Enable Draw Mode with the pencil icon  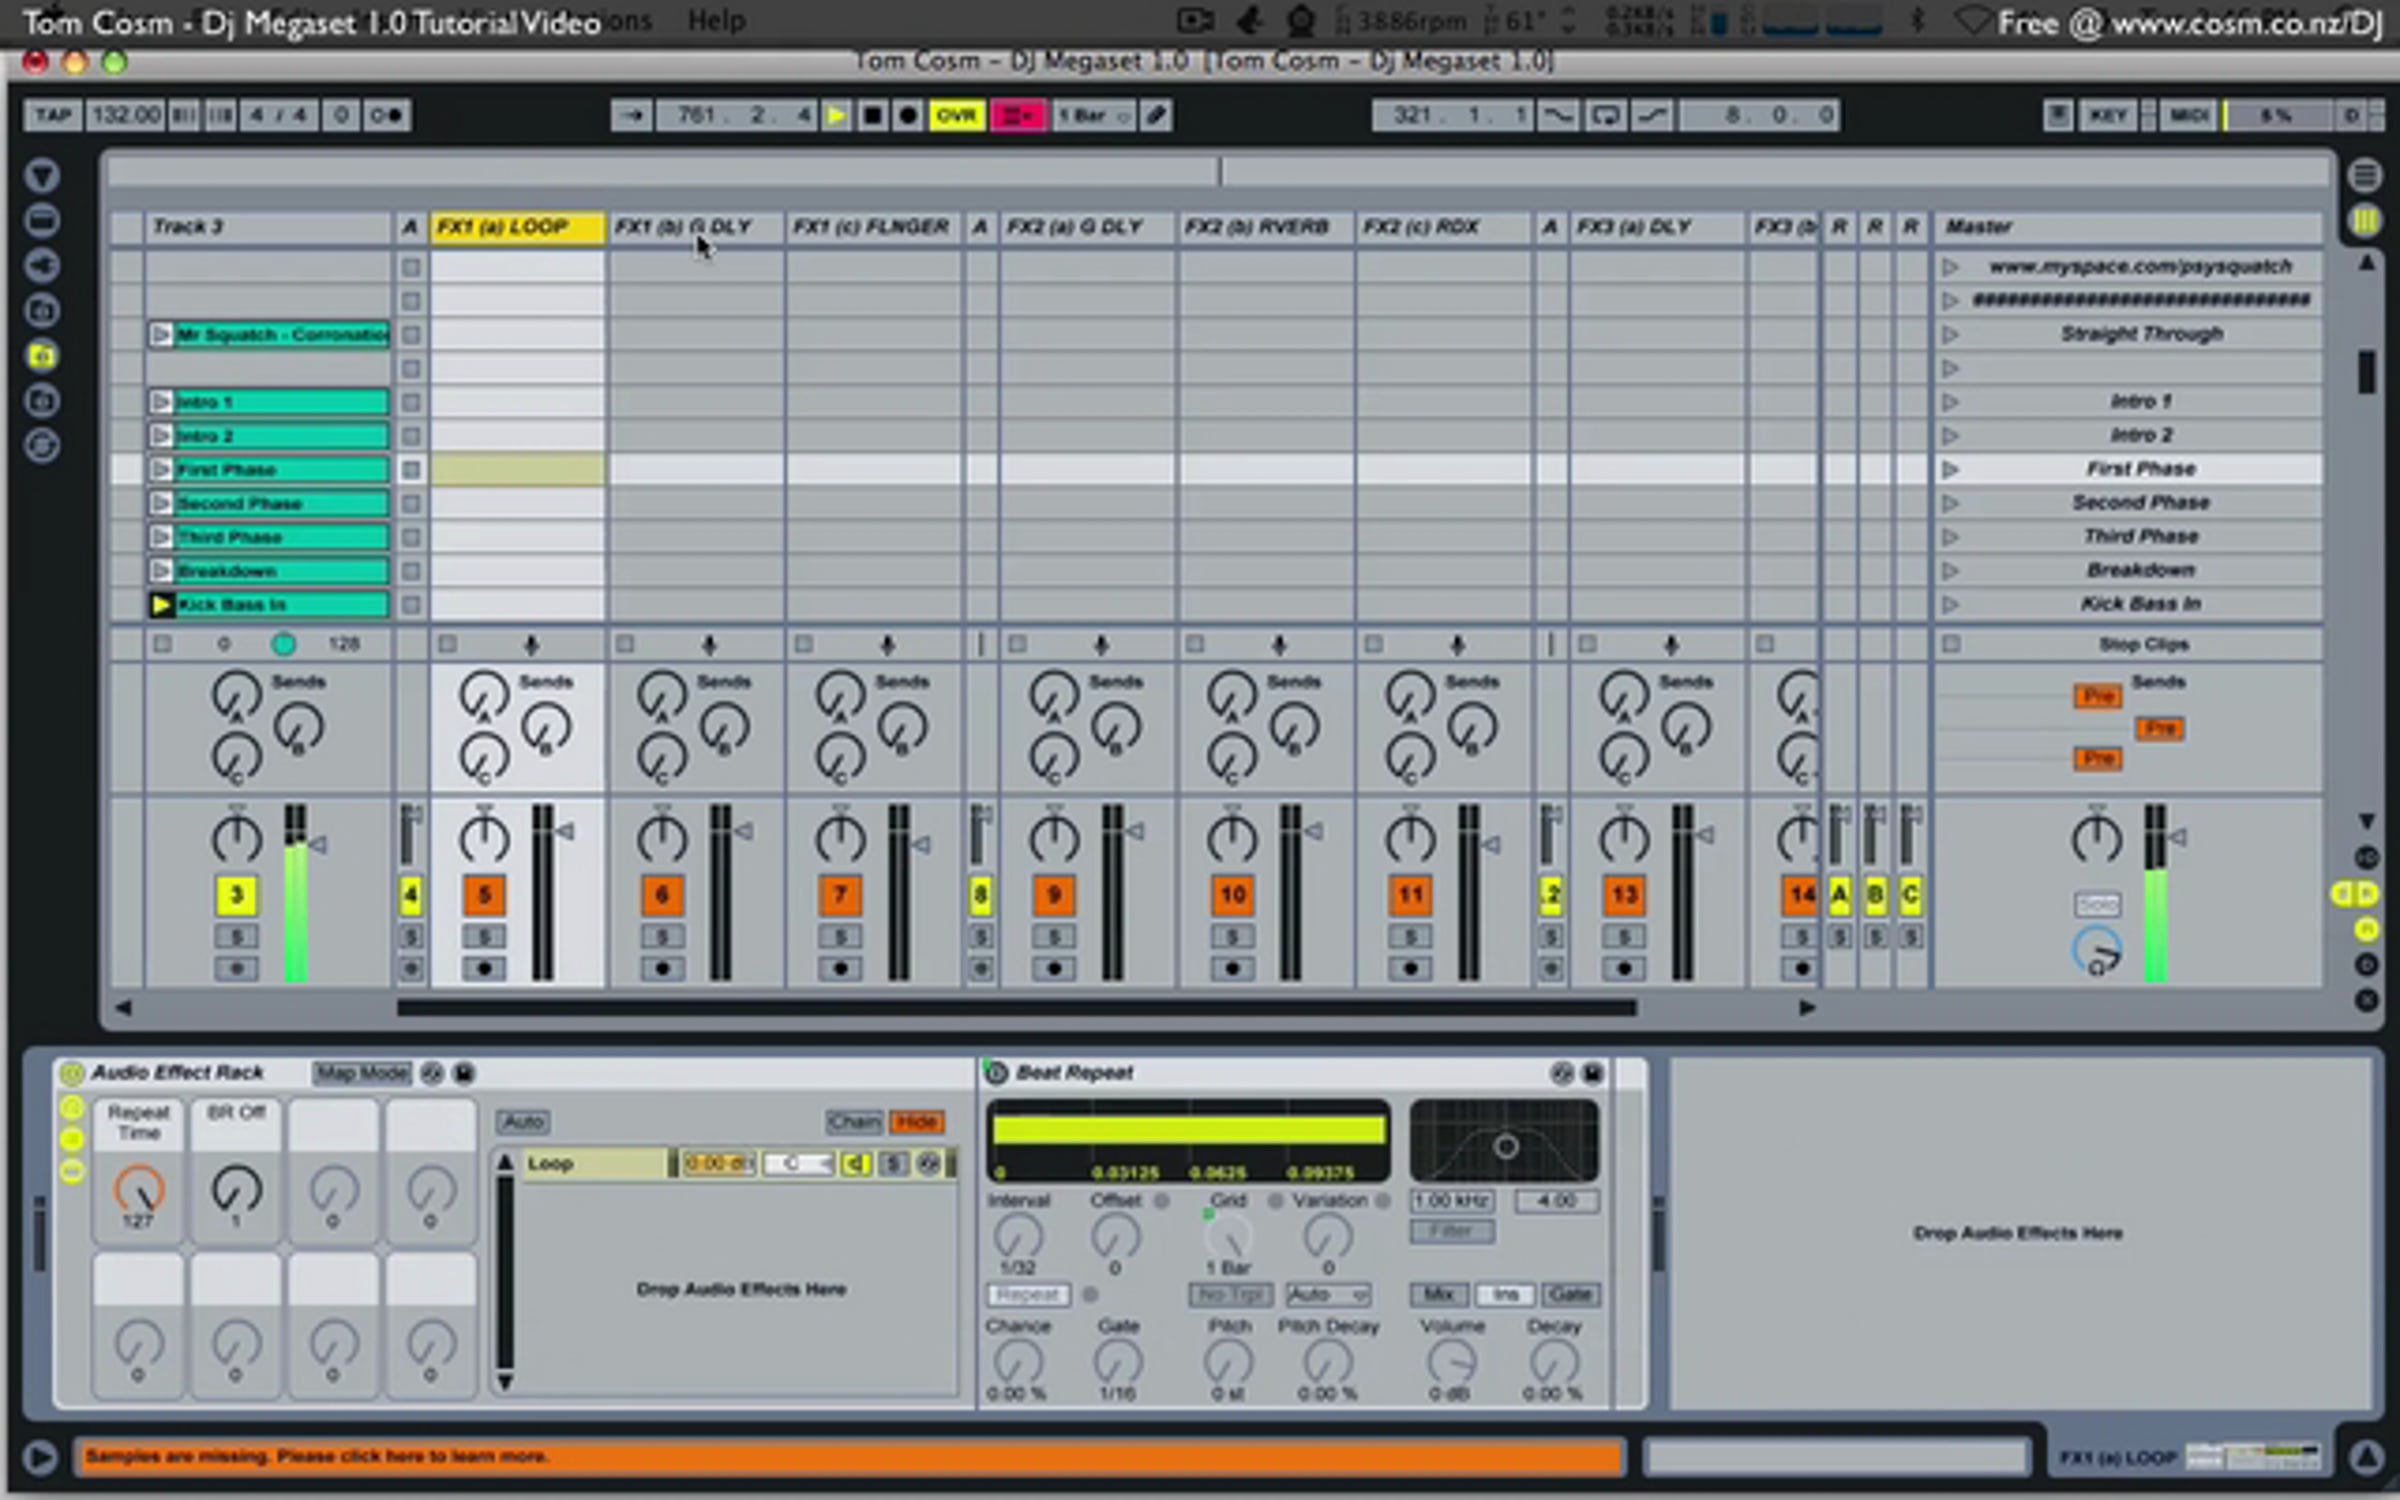tap(1156, 116)
